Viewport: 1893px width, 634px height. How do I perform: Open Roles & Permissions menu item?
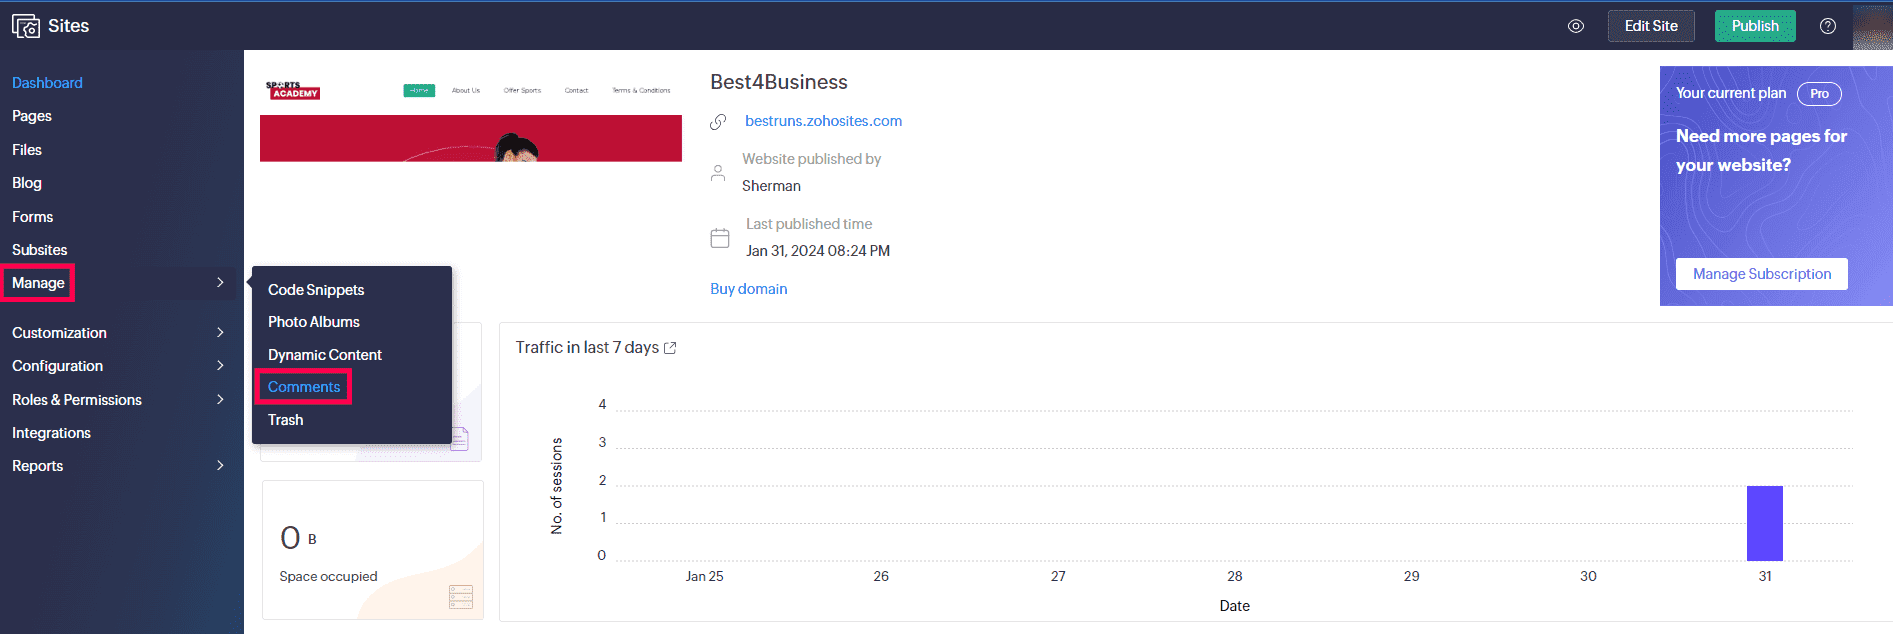77,400
